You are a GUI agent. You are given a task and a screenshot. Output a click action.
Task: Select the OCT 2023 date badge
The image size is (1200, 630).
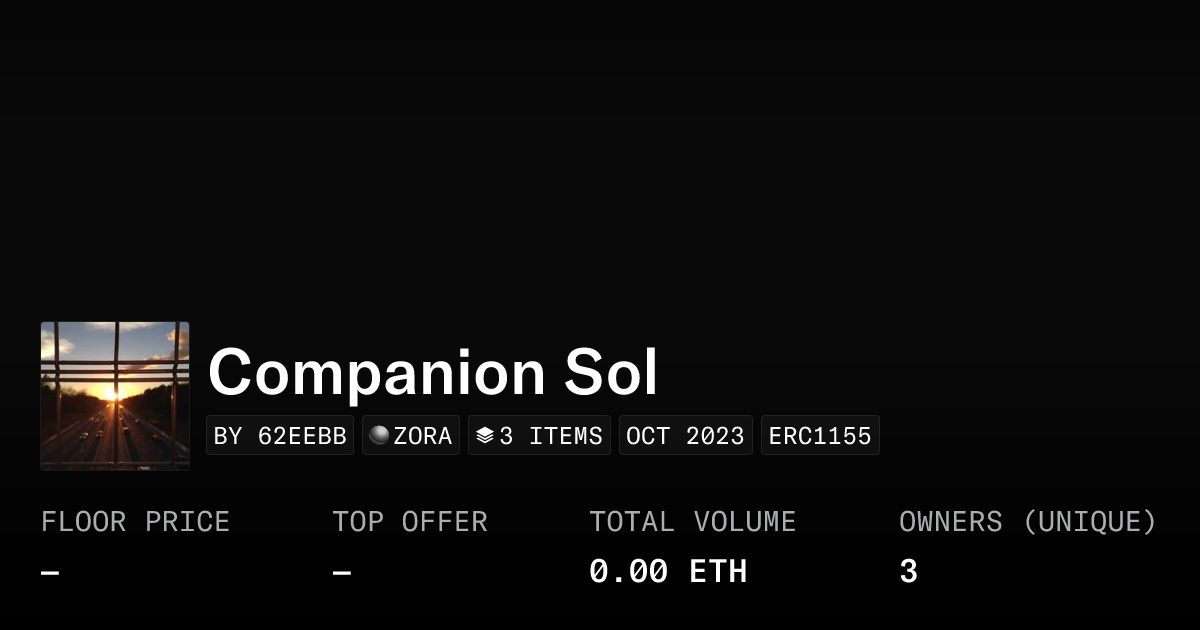685,436
